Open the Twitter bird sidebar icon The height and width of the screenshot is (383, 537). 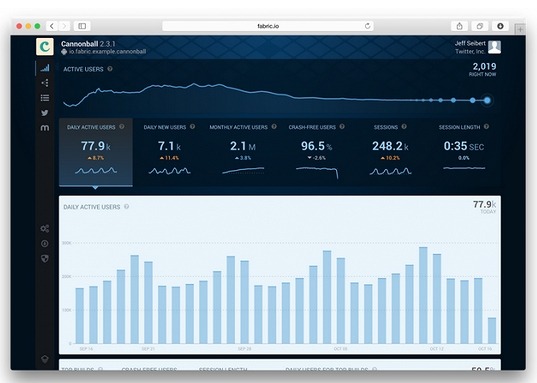coord(45,113)
